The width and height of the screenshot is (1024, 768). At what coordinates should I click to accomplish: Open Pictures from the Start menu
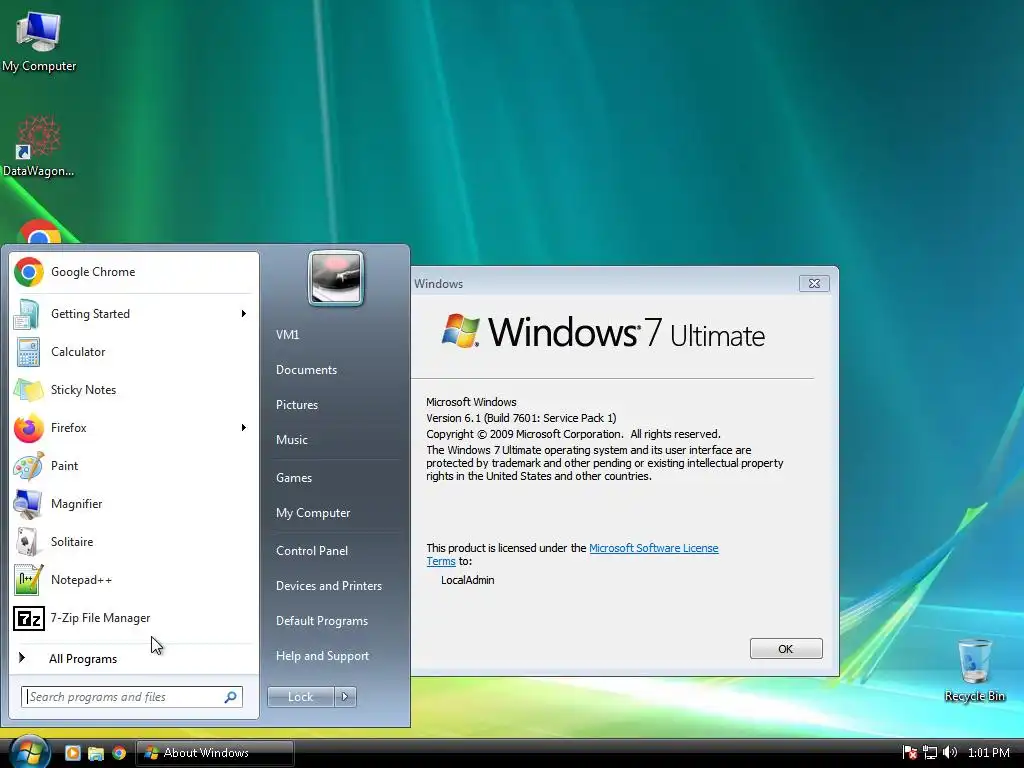(296, 405)
